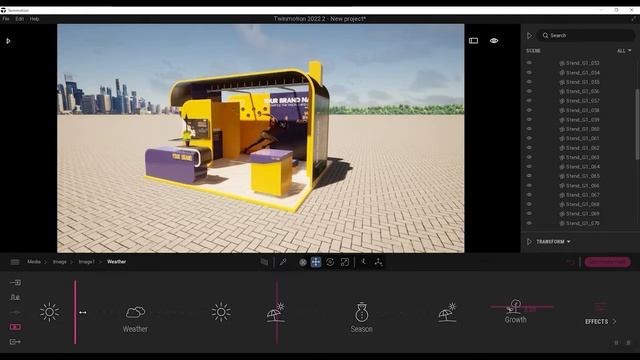Select Stand_G1_068 in the scene list
Viewport: 640px width, 360px height.
pyautogui.click(x=582, y=204)
